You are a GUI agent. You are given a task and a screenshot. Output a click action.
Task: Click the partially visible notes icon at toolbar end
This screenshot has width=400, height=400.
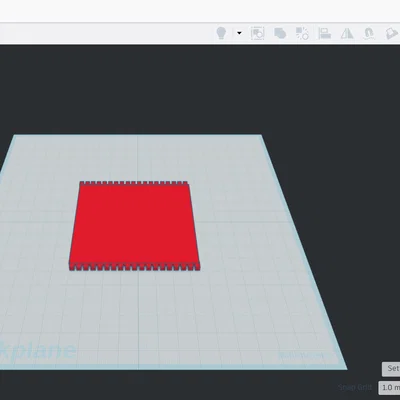[x=392, y=33]
